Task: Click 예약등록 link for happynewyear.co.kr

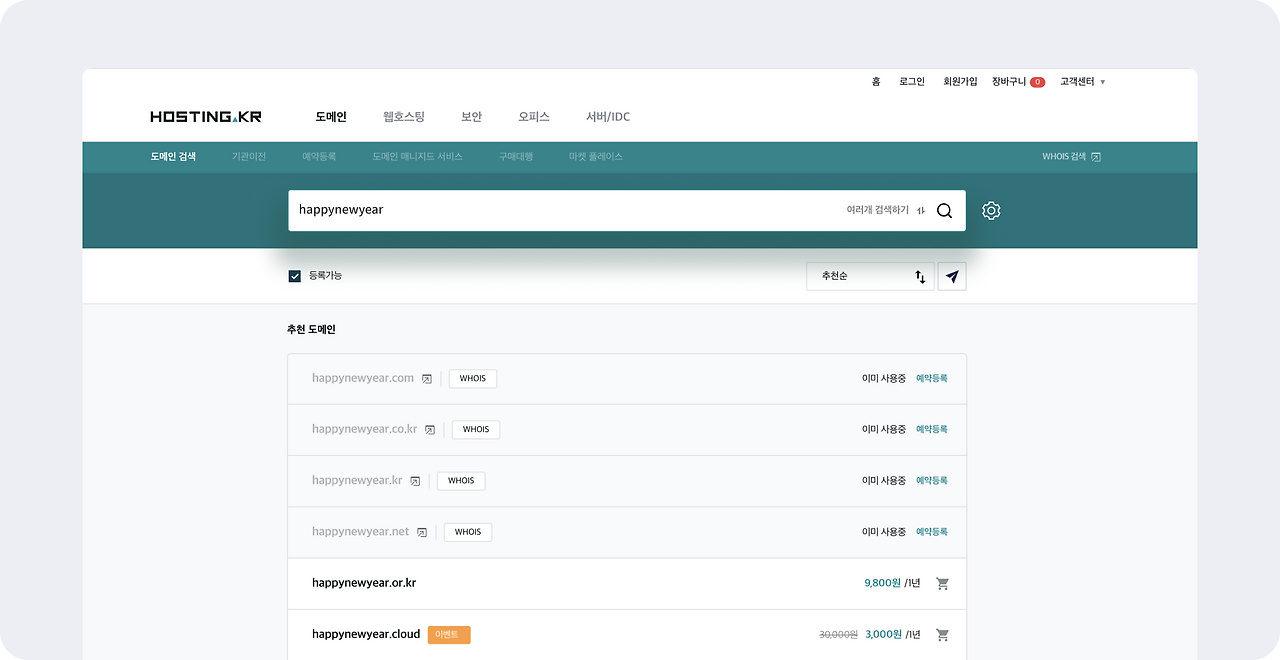Action: (x=931, y=430)
